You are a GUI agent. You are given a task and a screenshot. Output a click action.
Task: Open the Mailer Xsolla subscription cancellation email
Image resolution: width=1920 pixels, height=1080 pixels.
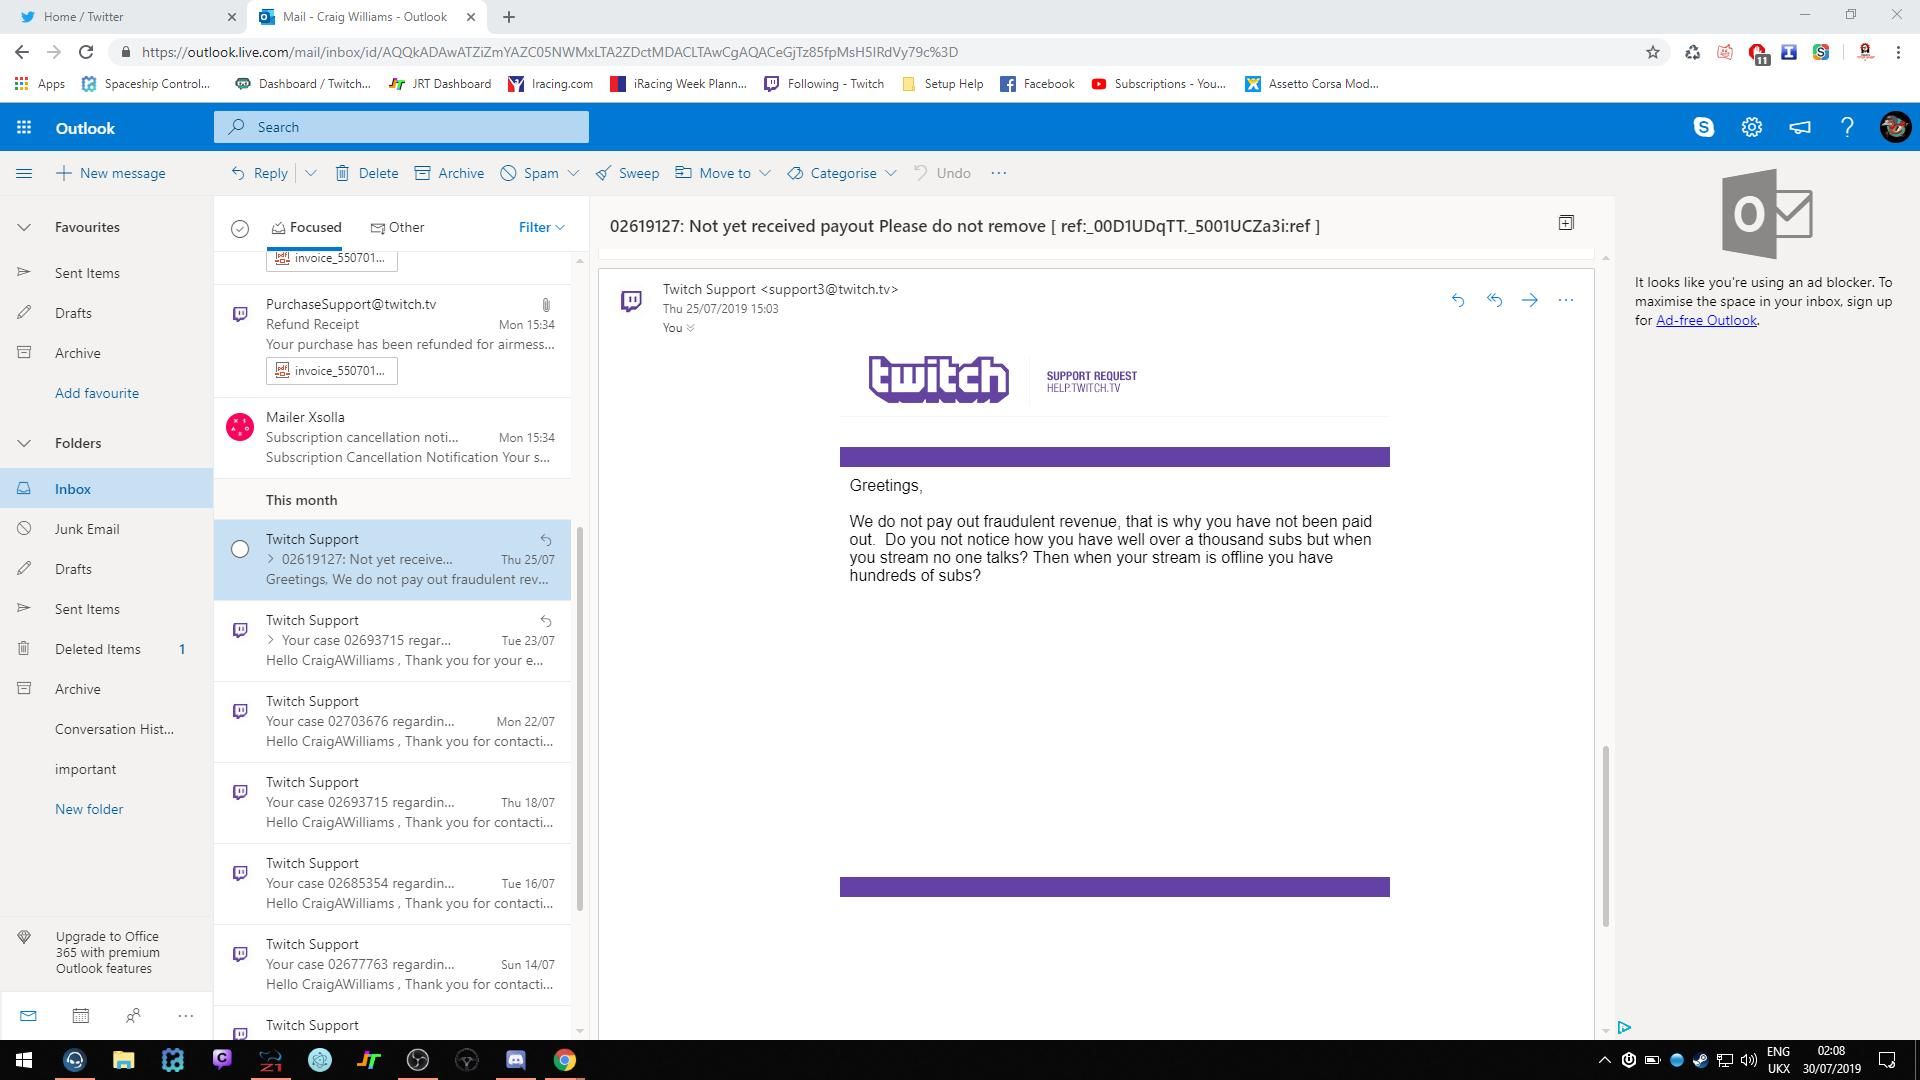[392, 437]
